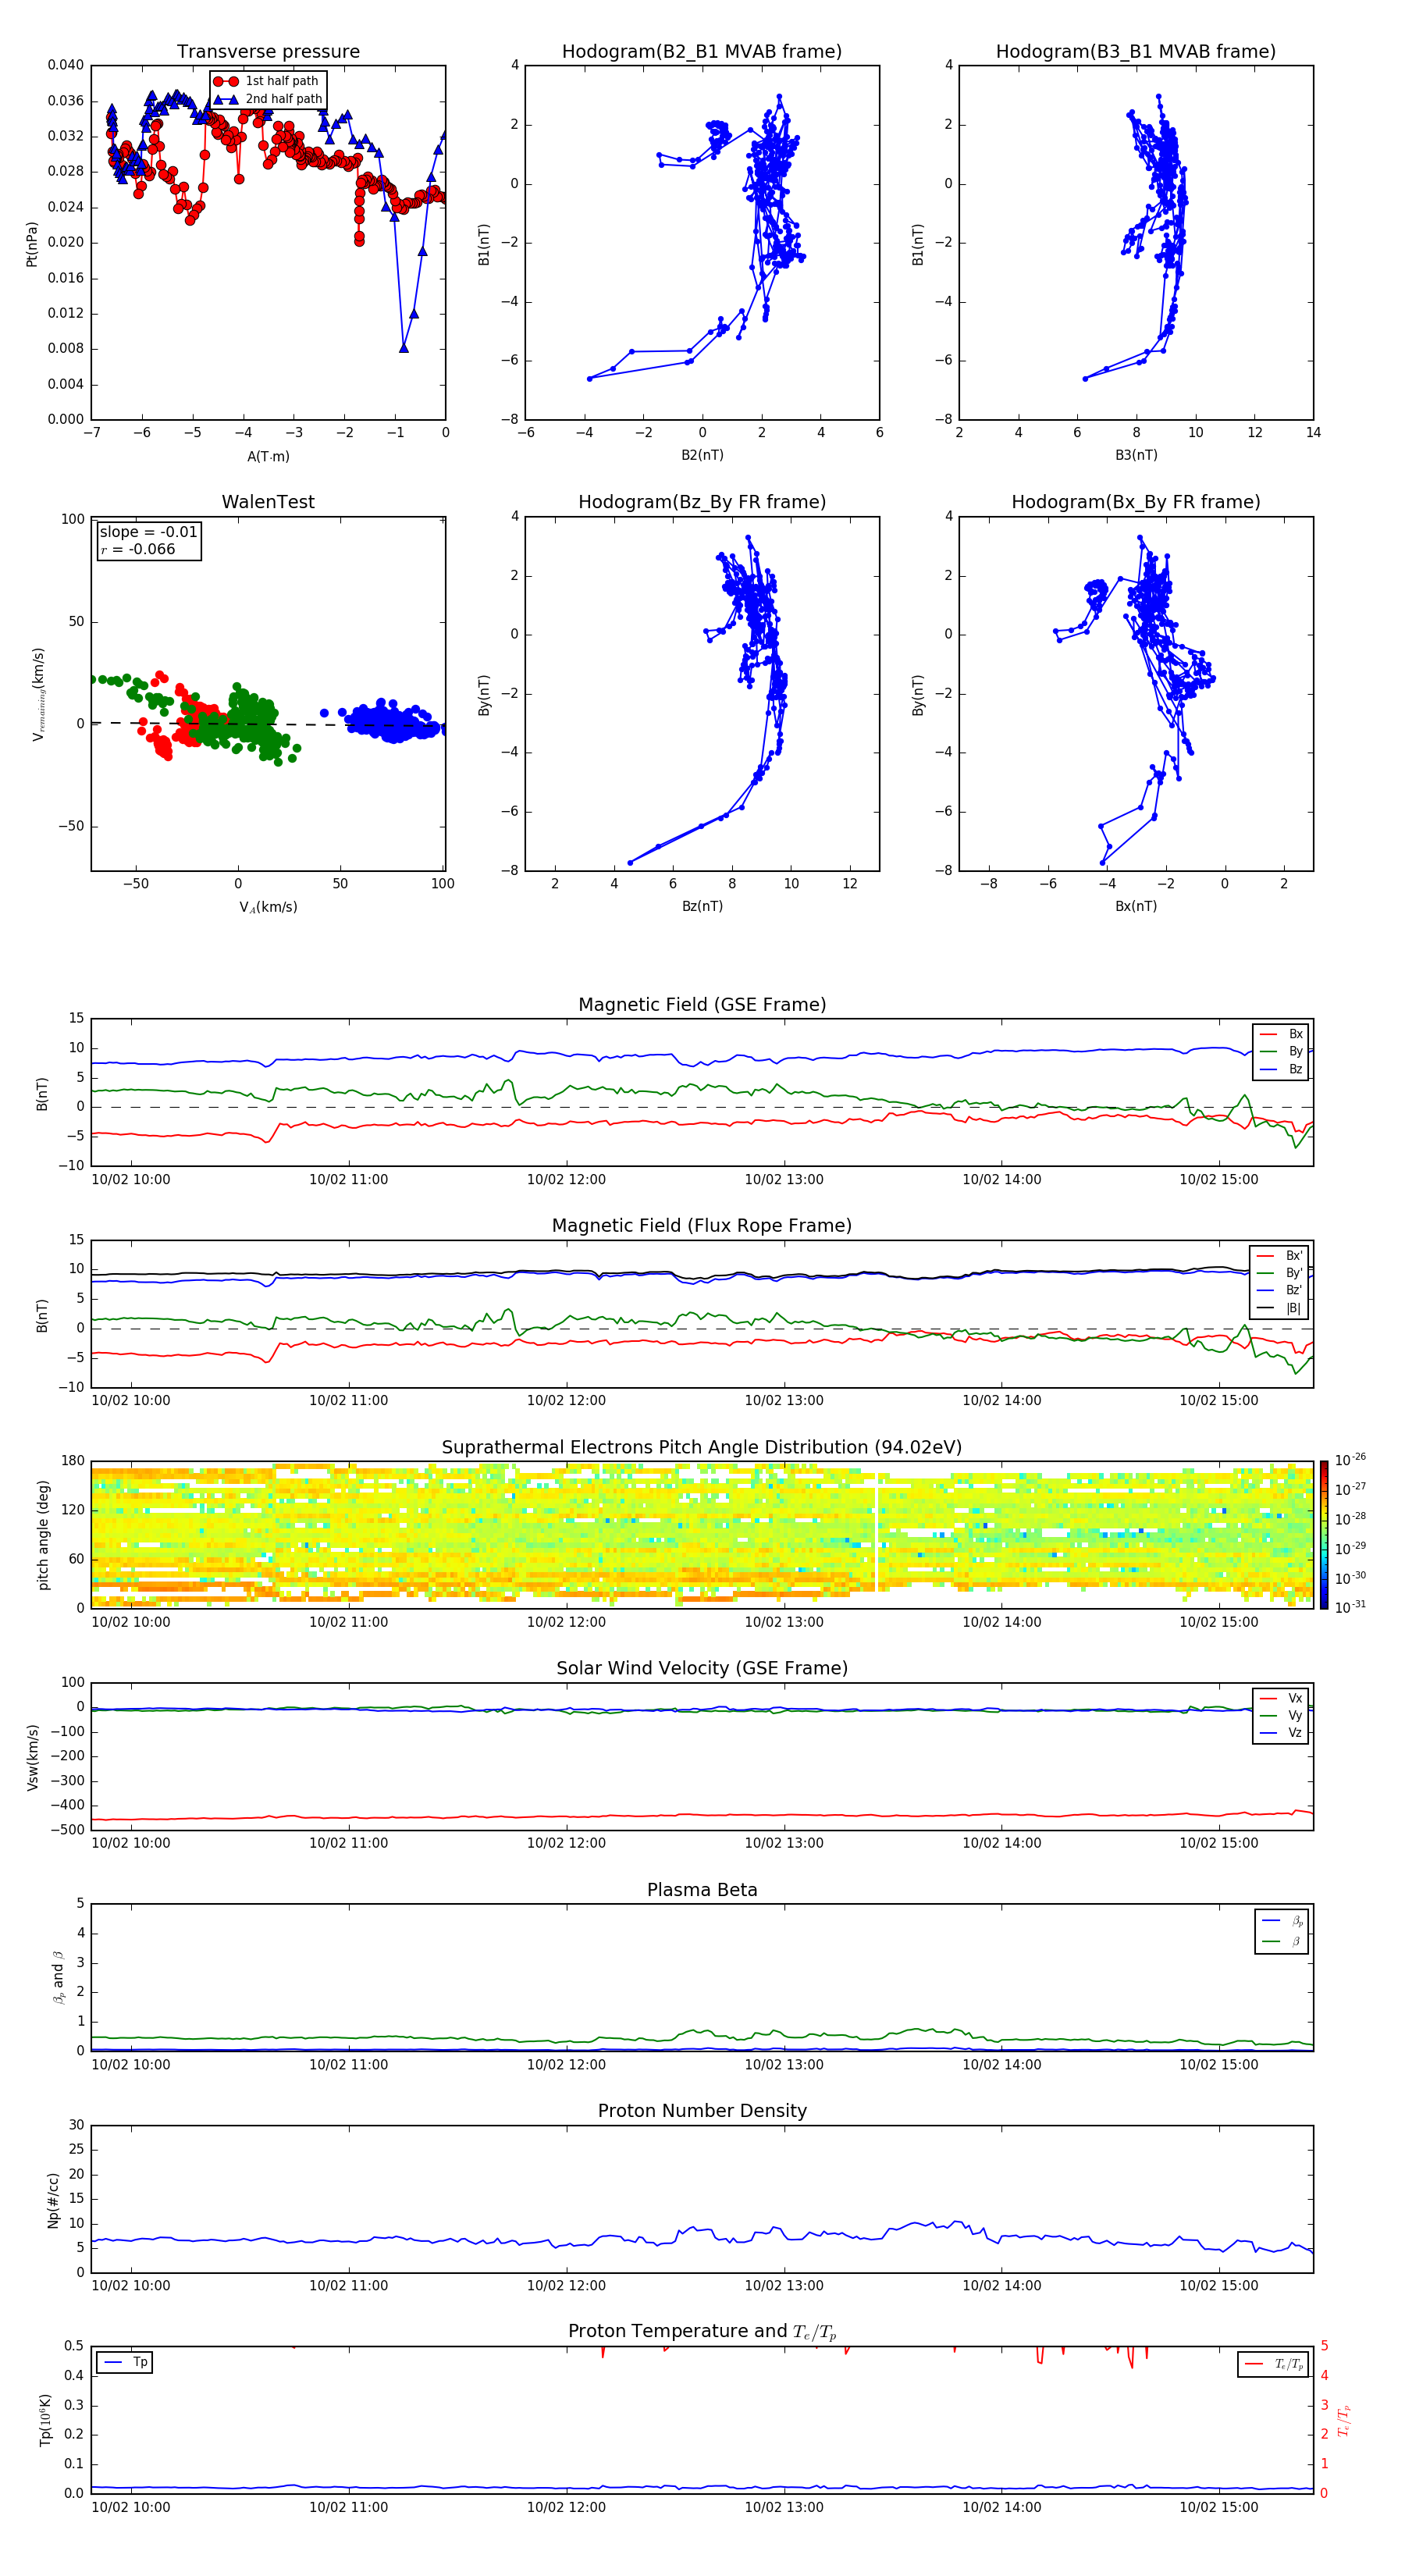The height and width of the screenshot is (2576, 1405).
Task: Click the 'V_A(km/s)' x-axis label
Action: (268, 907)
